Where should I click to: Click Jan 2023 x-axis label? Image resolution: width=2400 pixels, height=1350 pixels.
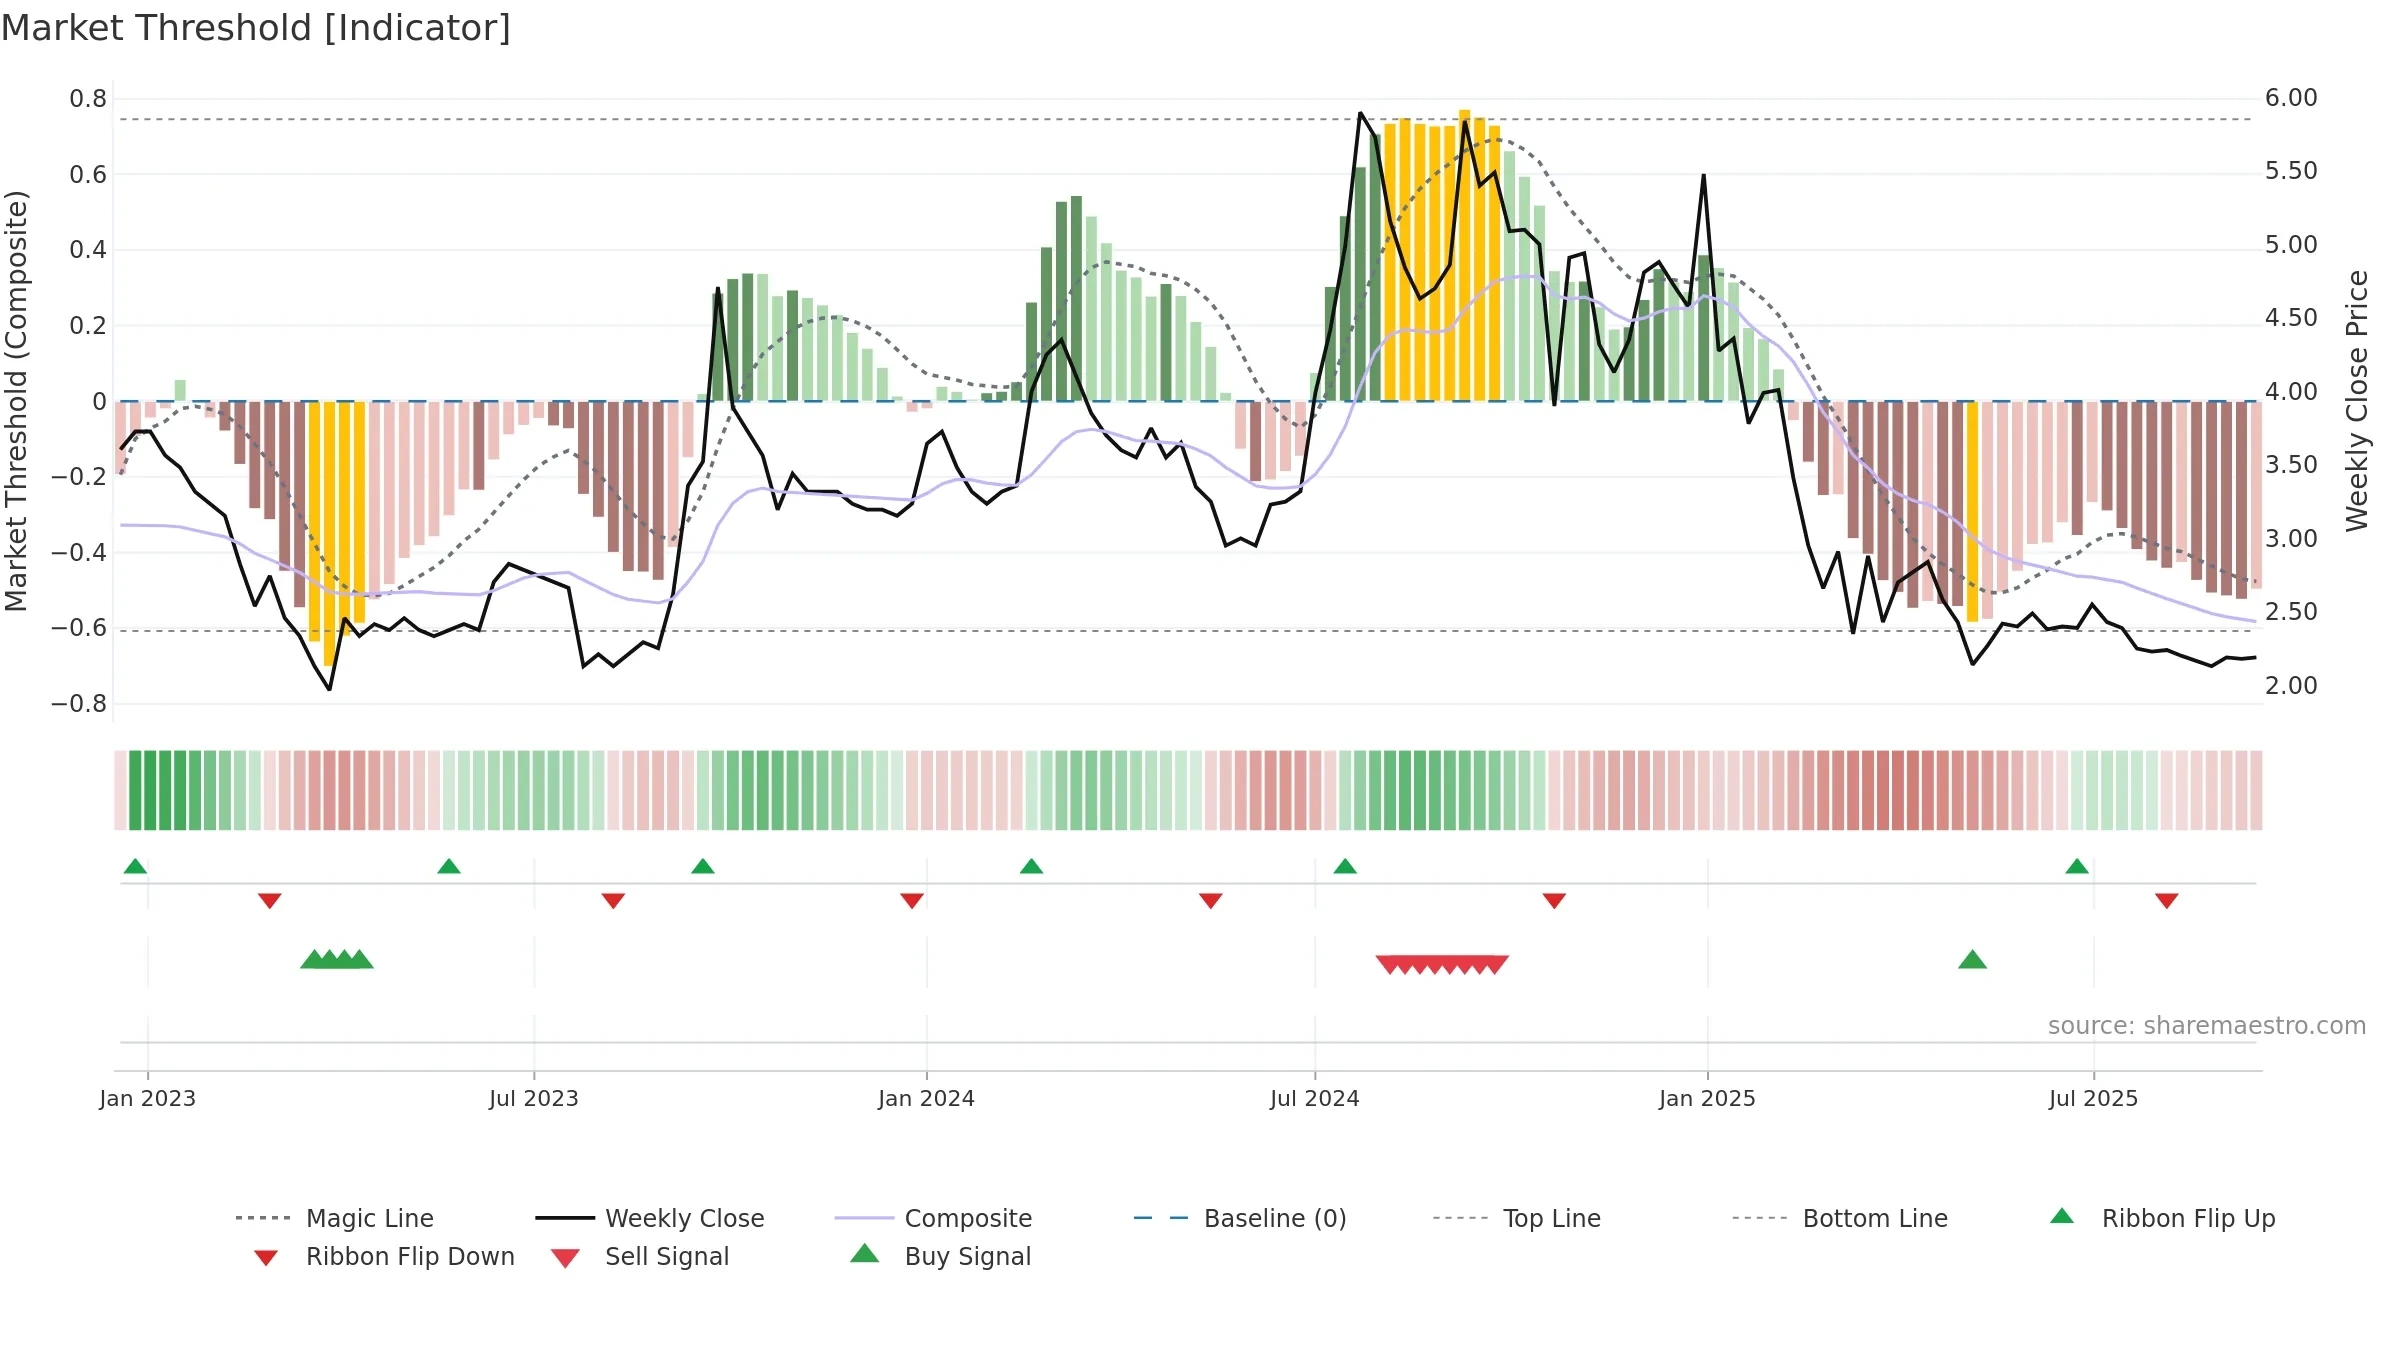click(x=148, y=1099)
